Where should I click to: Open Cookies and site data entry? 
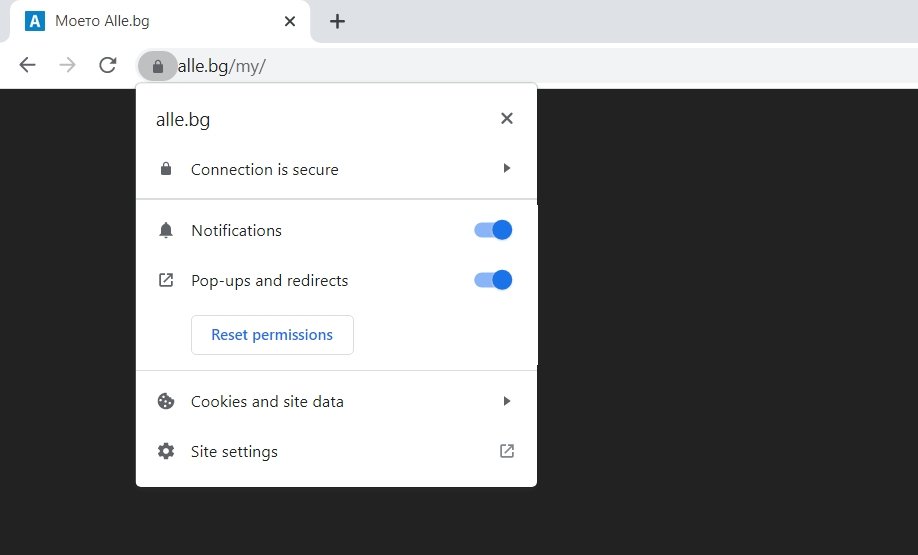pos(336,401)
